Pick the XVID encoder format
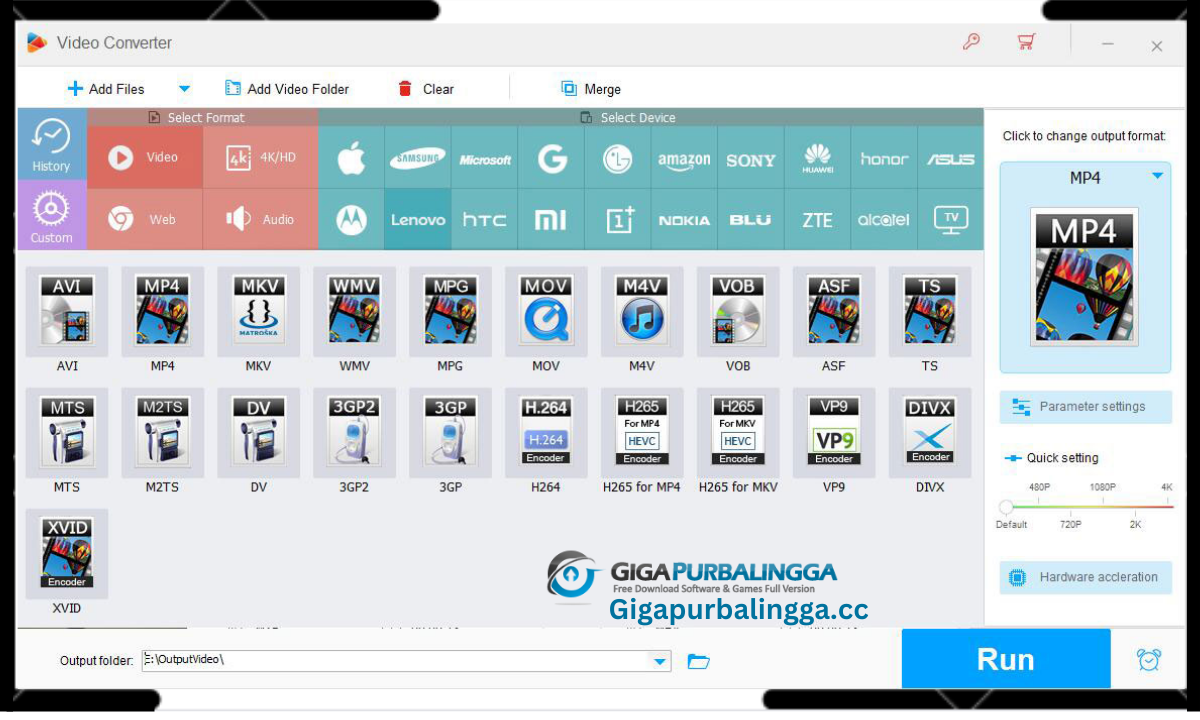Screen dimensions: 1200x720 tap(67, 554)
